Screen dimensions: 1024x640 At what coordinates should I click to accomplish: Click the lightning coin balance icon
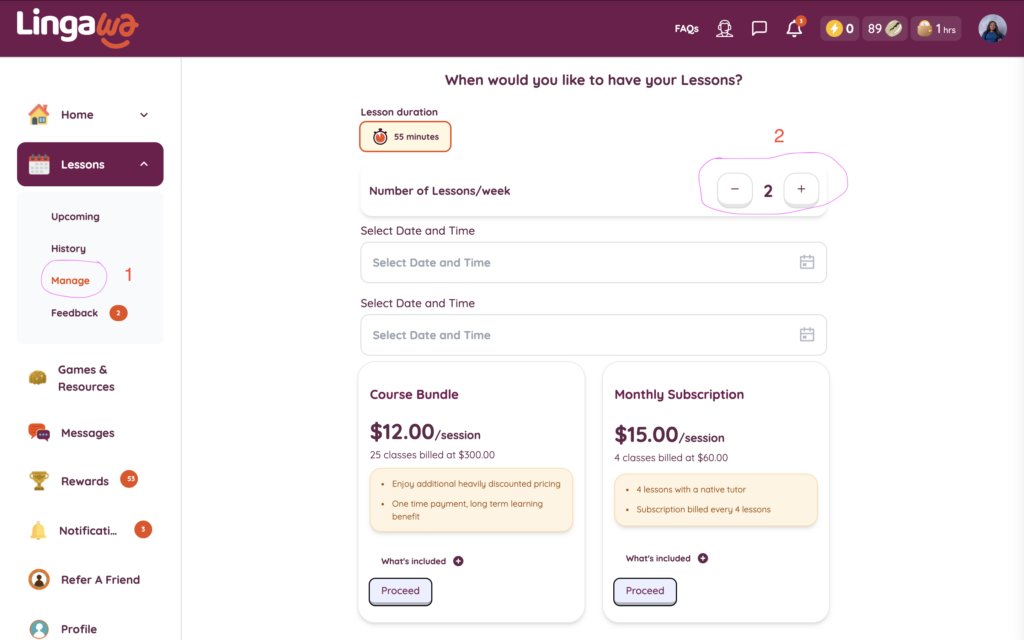pyautogui.click(x=834, y=29)
